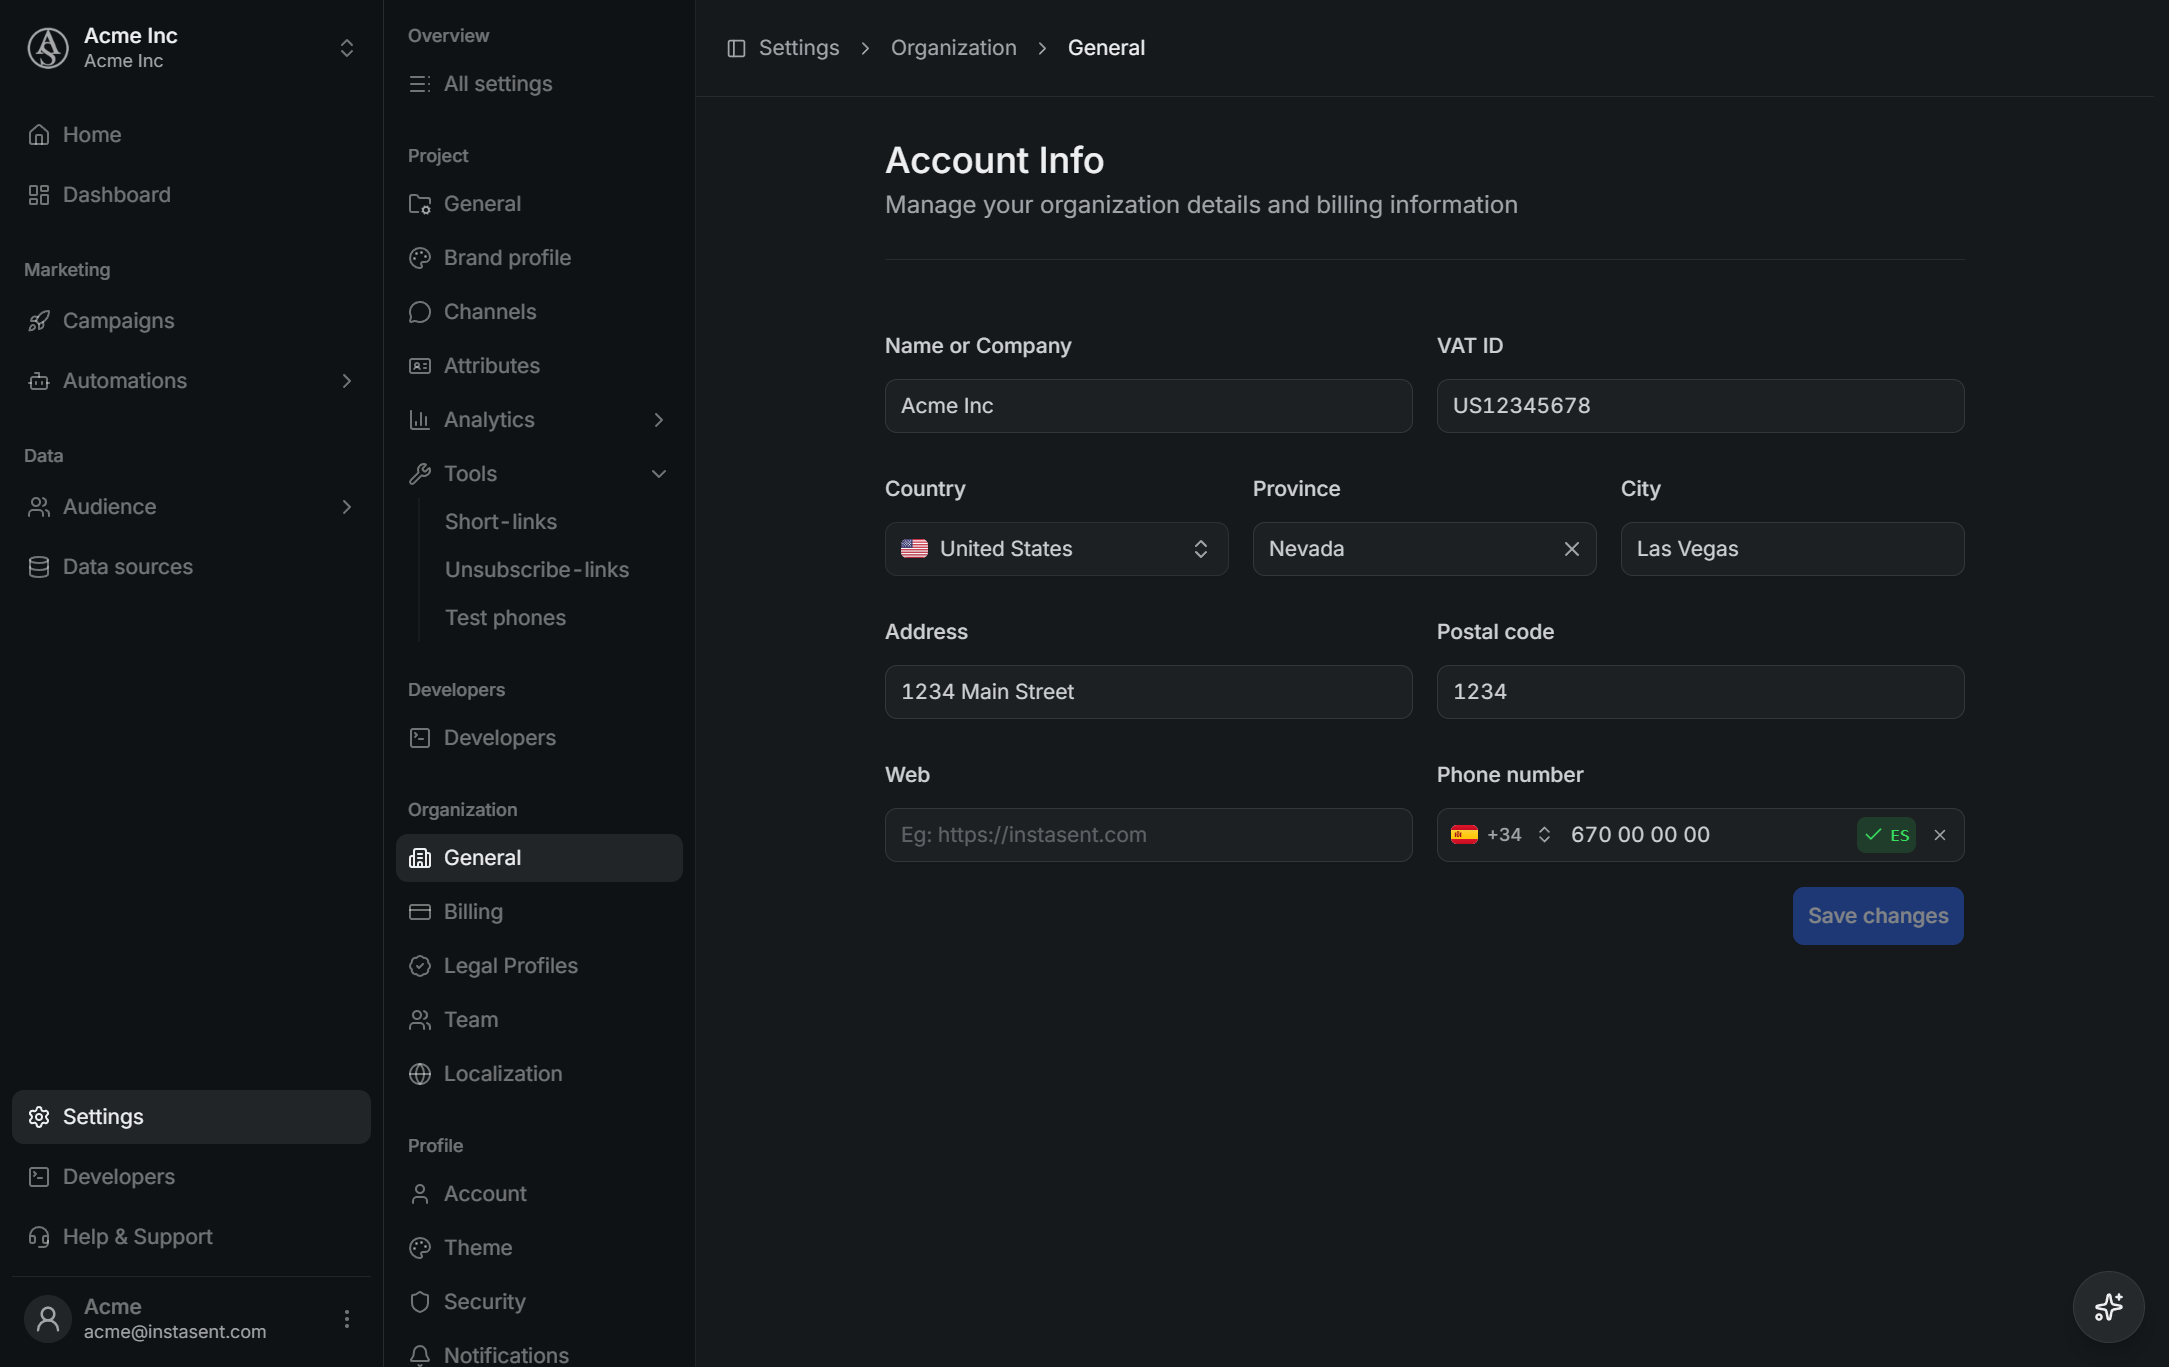Click the Web URL input field
This screenshot has width=2169, height=1367.
[1148, 835]
